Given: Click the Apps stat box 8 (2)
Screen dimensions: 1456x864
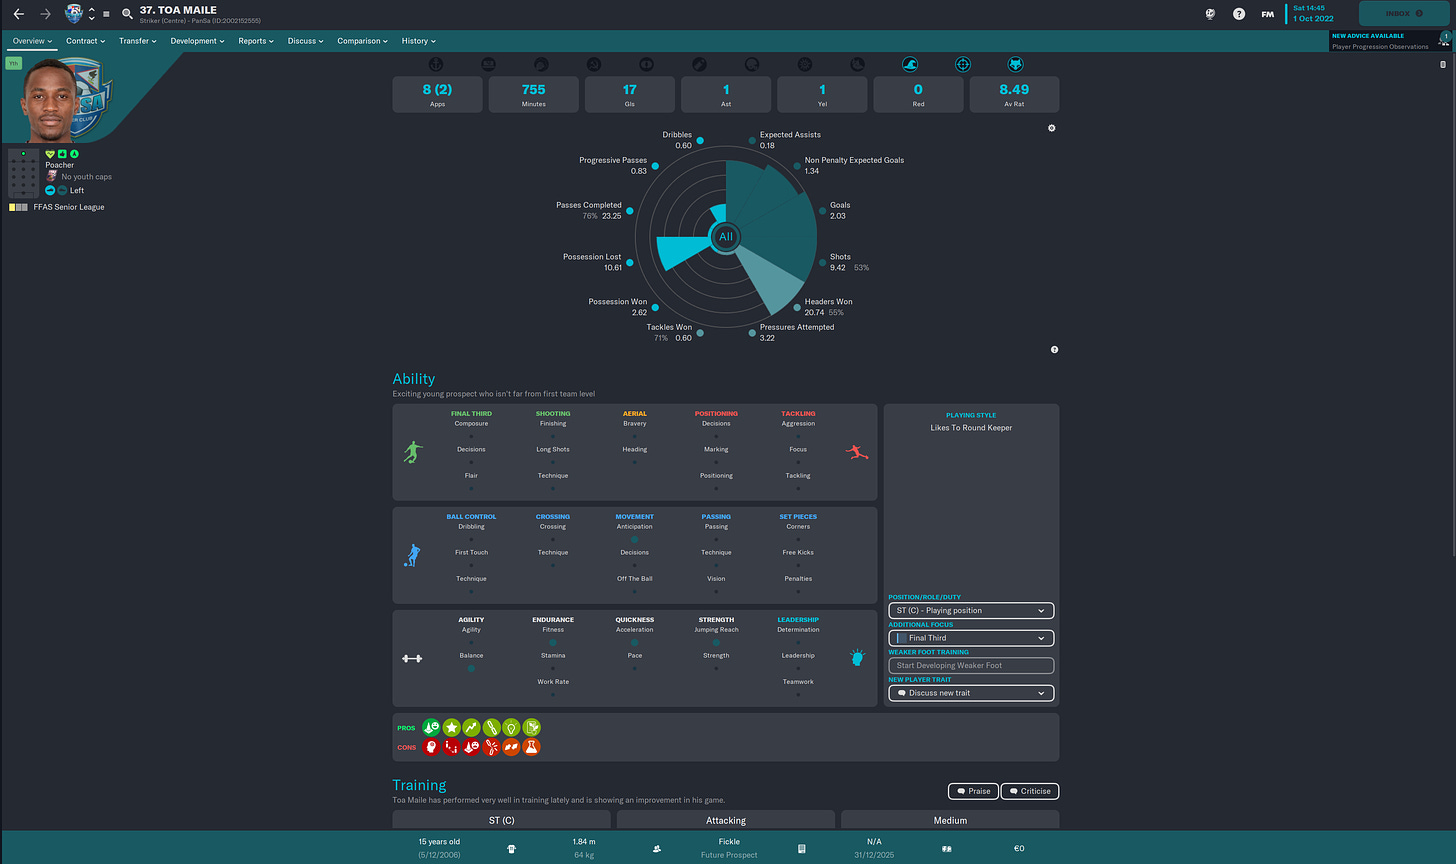Looking at the screenshot, I should click(438, 94).
